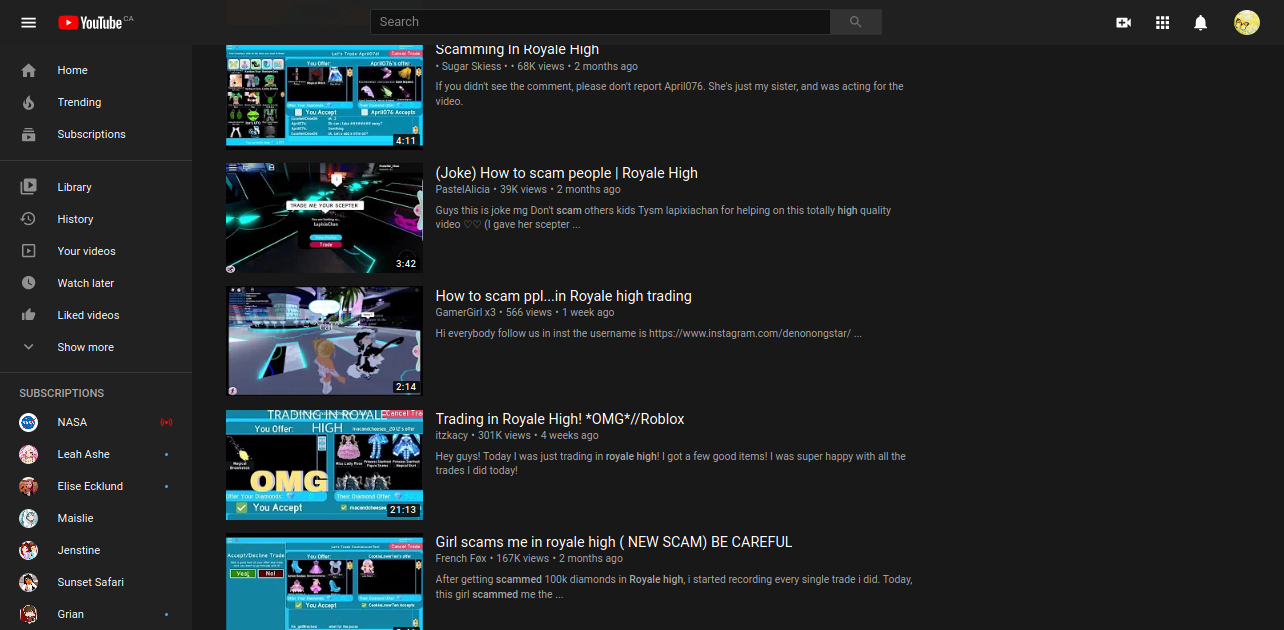Click NASA's live broadcast indicator

pos(166,422)
